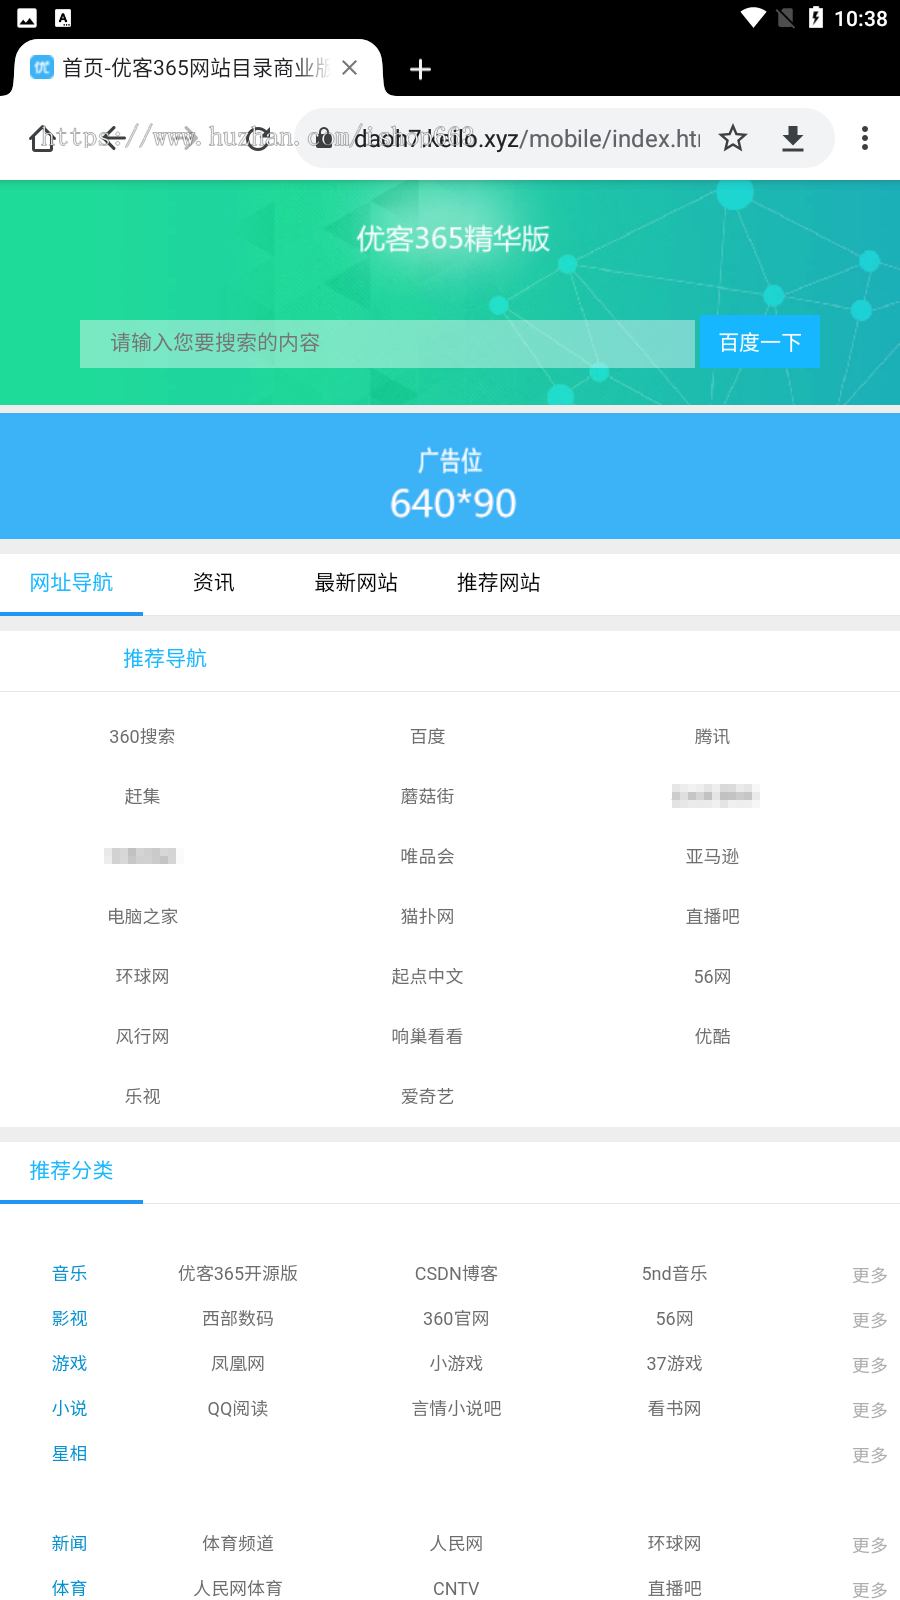Open the 体育 category

point(70,1589)
